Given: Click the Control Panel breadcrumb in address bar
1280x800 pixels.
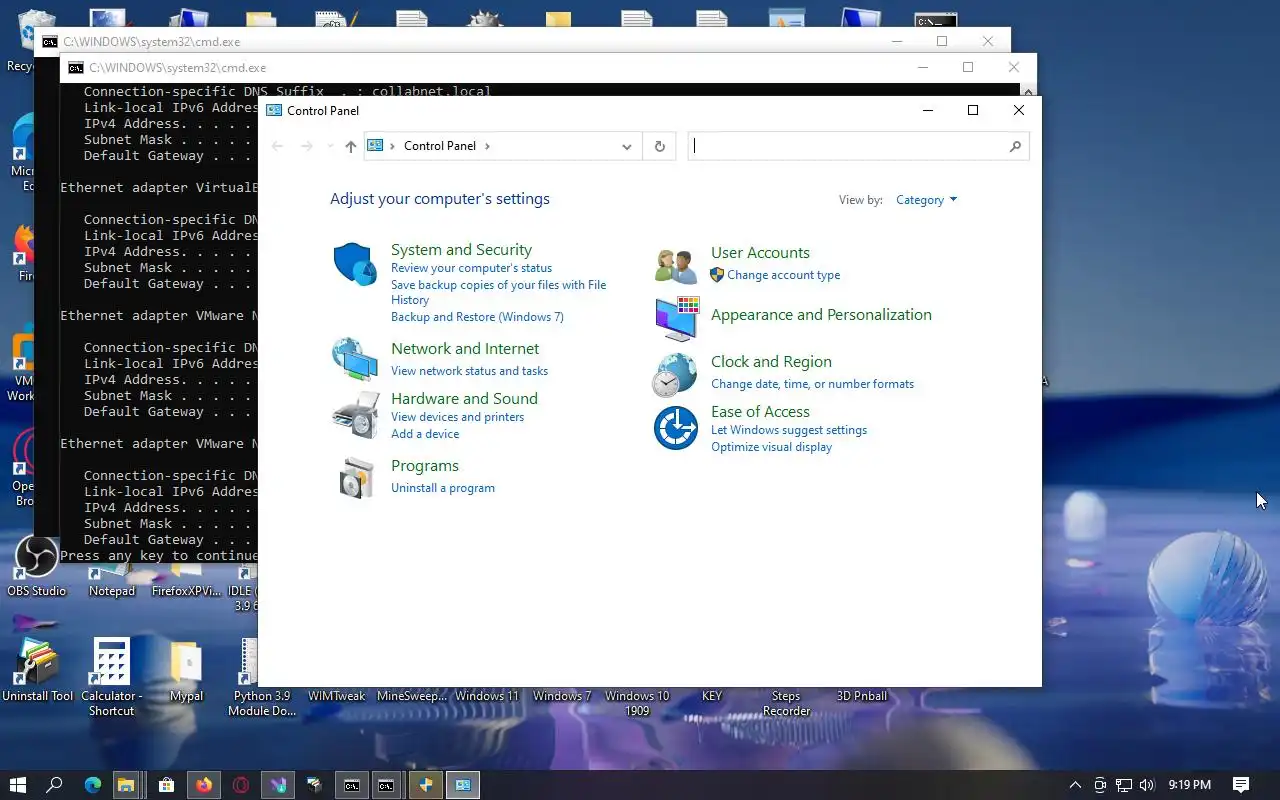Looking at the screenshot, I should [x=440, y=146].
